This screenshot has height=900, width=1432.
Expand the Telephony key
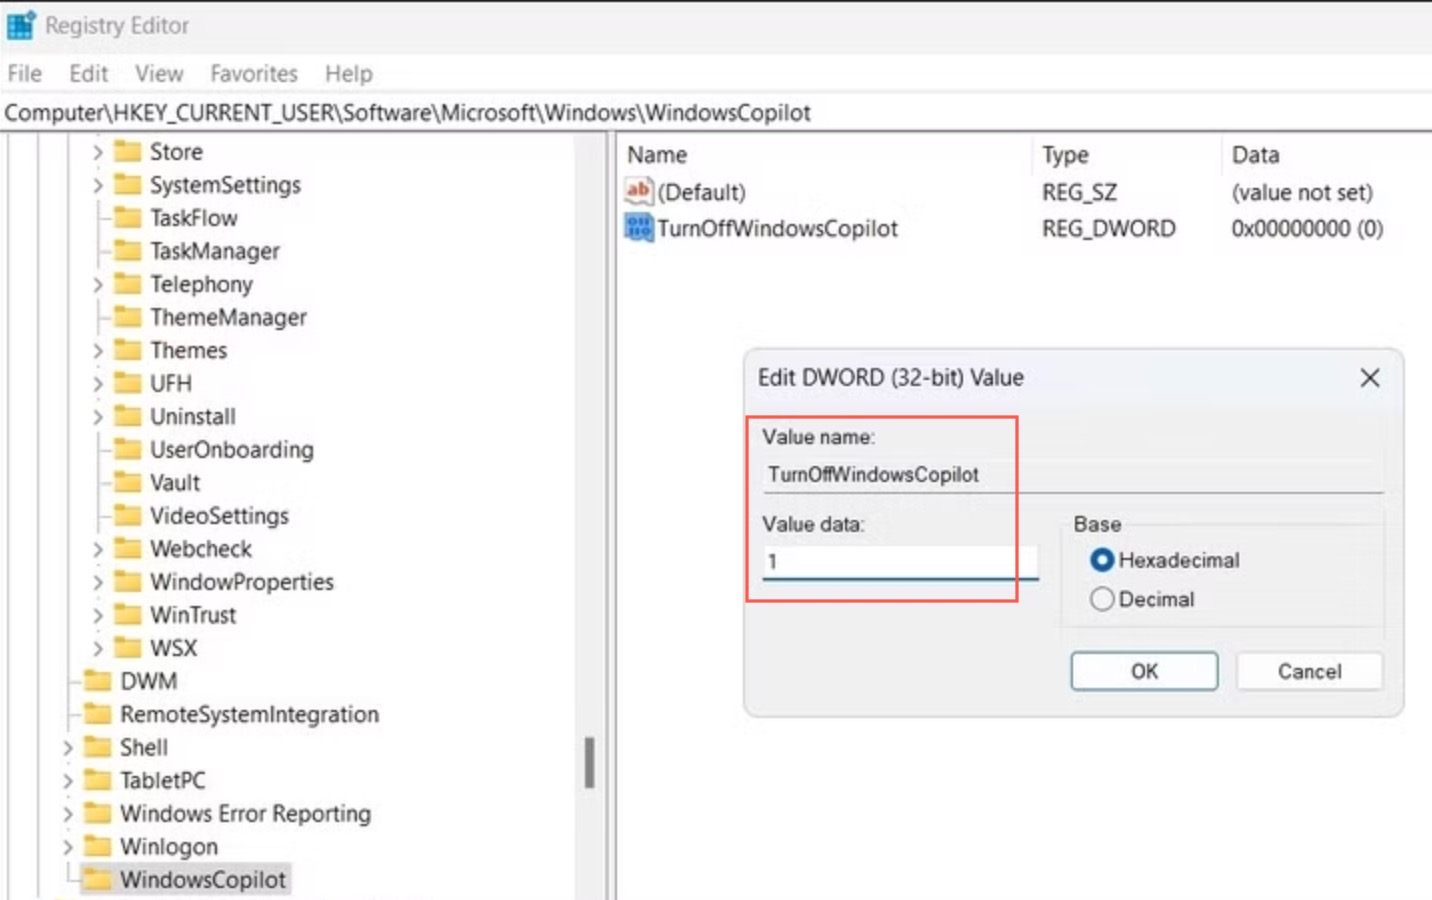[x=97, y=284]
